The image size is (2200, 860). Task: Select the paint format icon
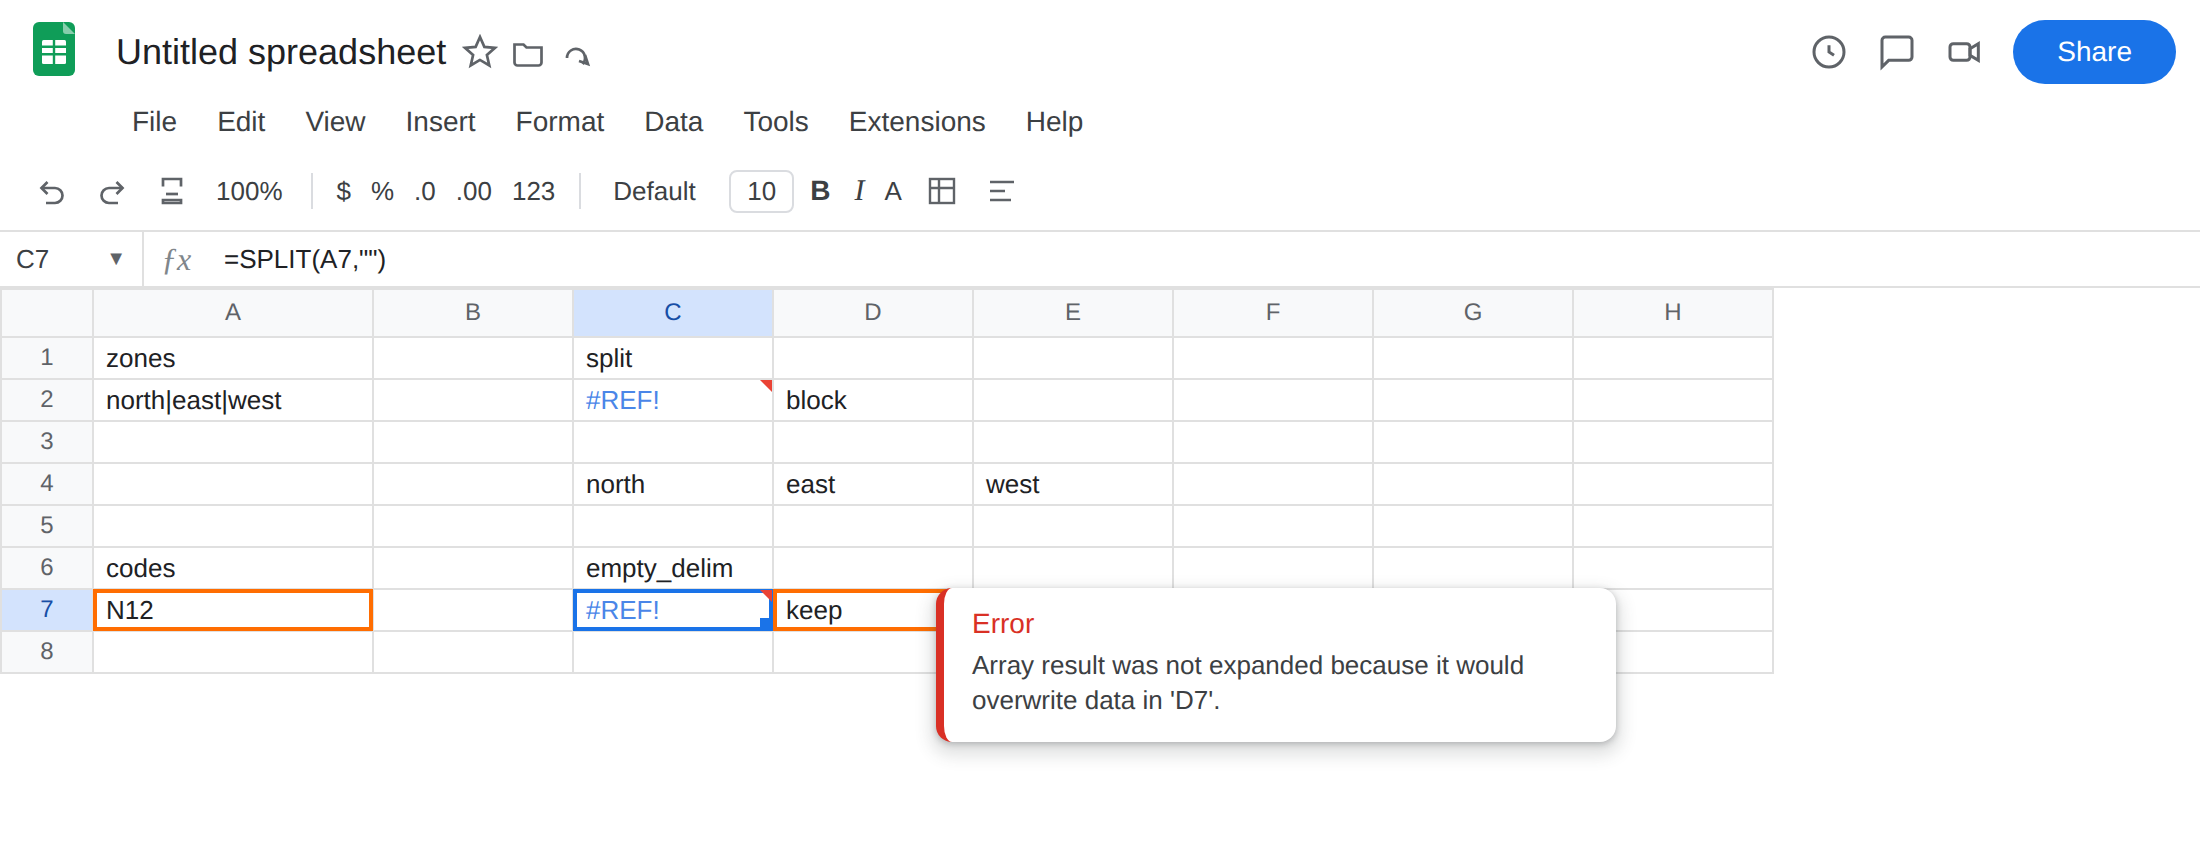point(172,191)
